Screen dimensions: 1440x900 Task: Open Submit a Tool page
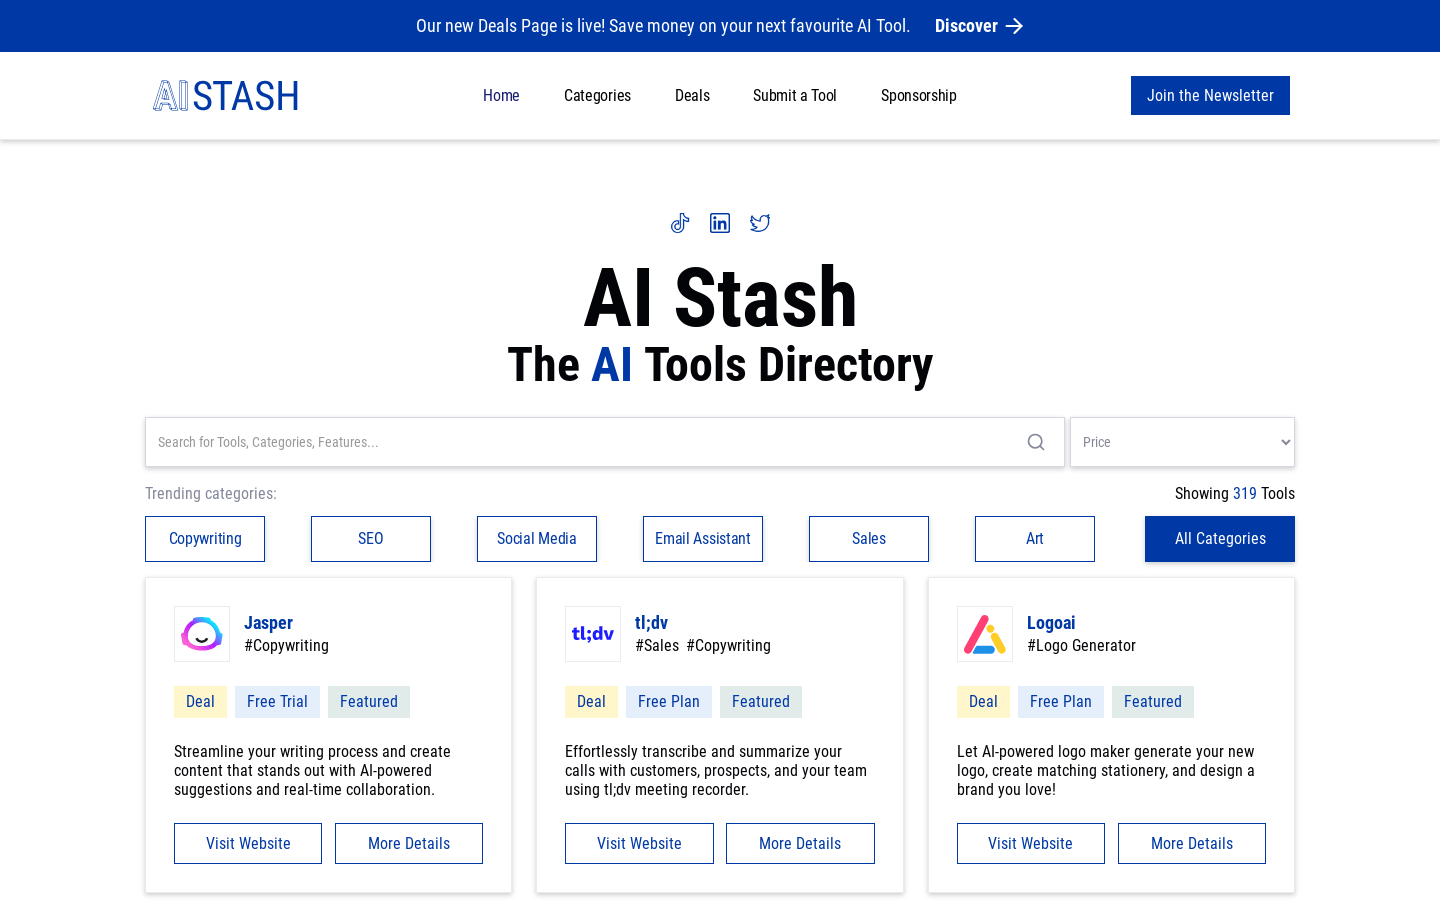795,96
